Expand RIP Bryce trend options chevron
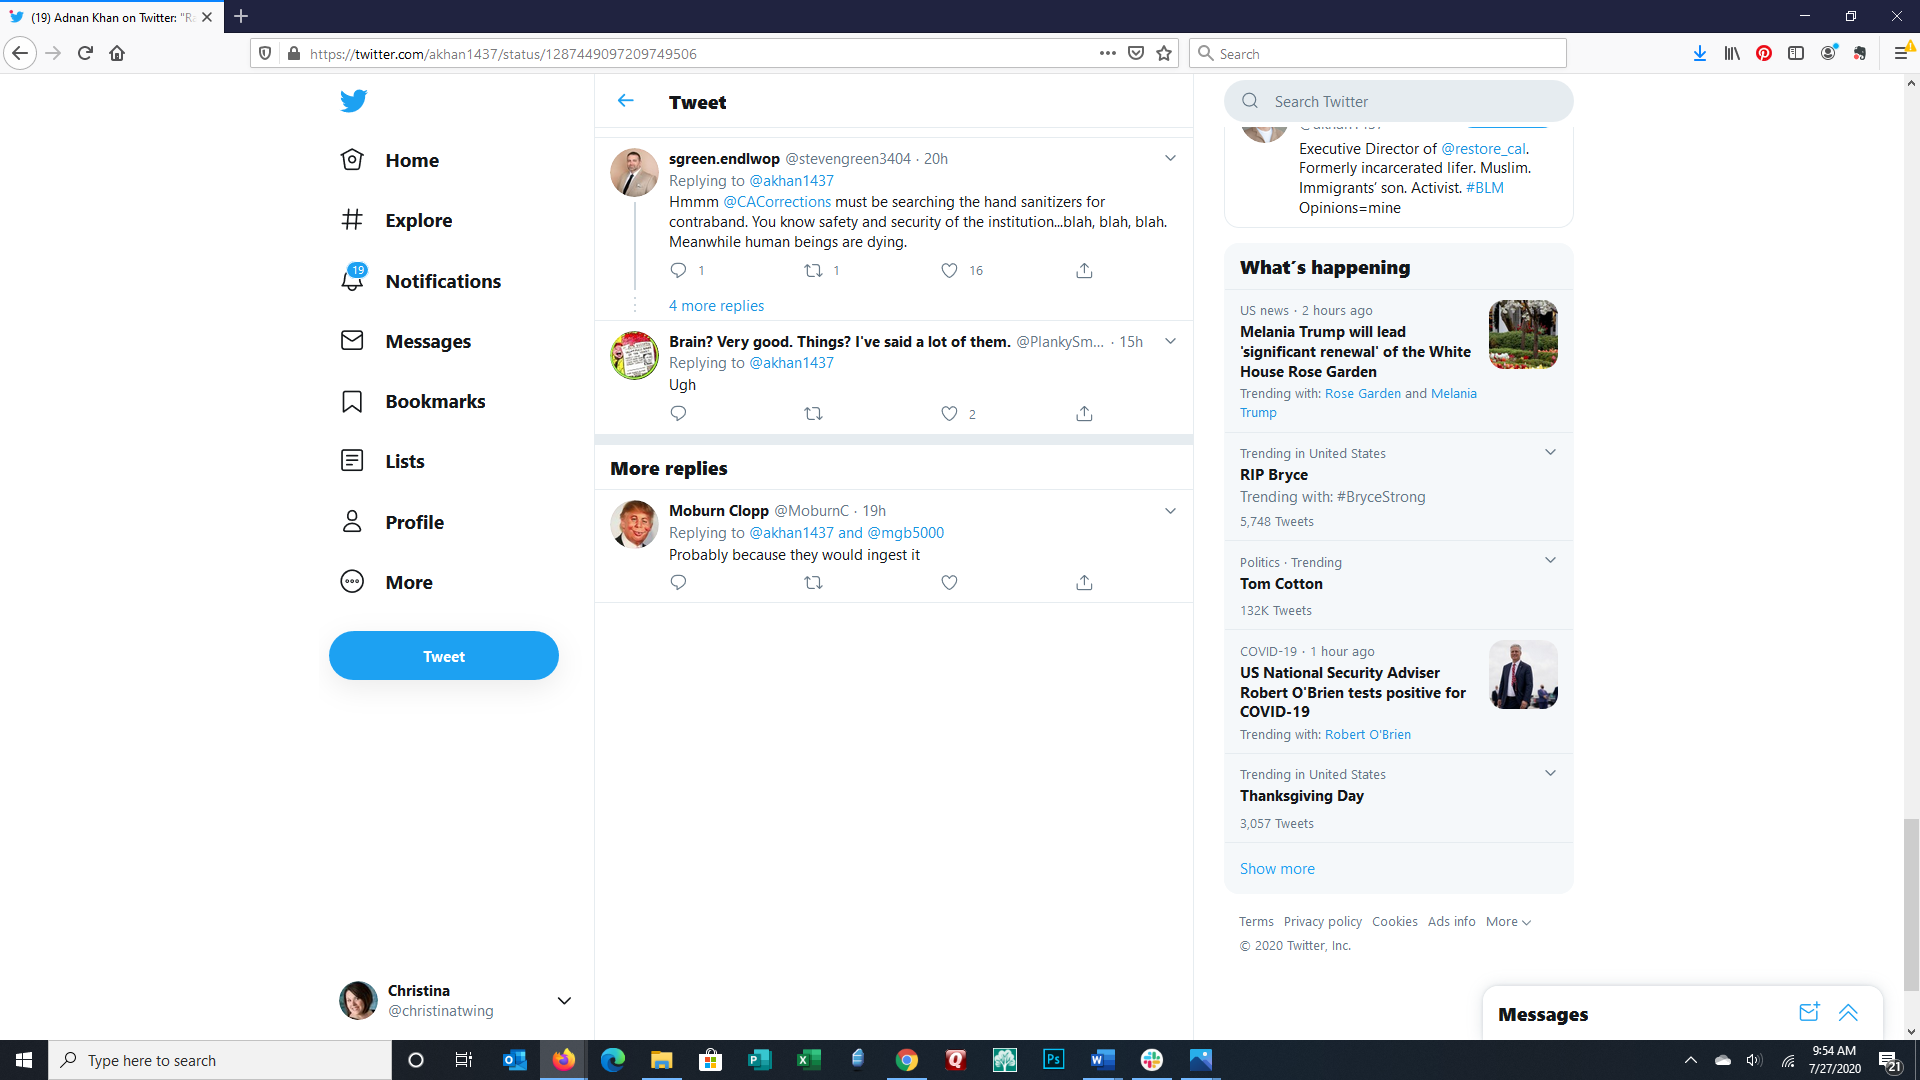 pos(1550,453)
